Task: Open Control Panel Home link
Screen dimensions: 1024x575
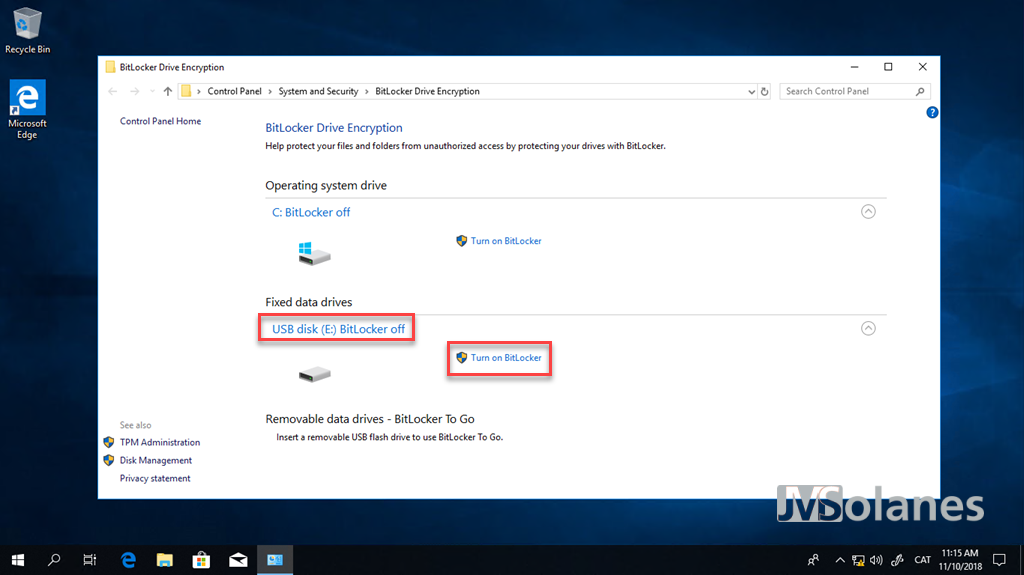Action: coord(160,121)
